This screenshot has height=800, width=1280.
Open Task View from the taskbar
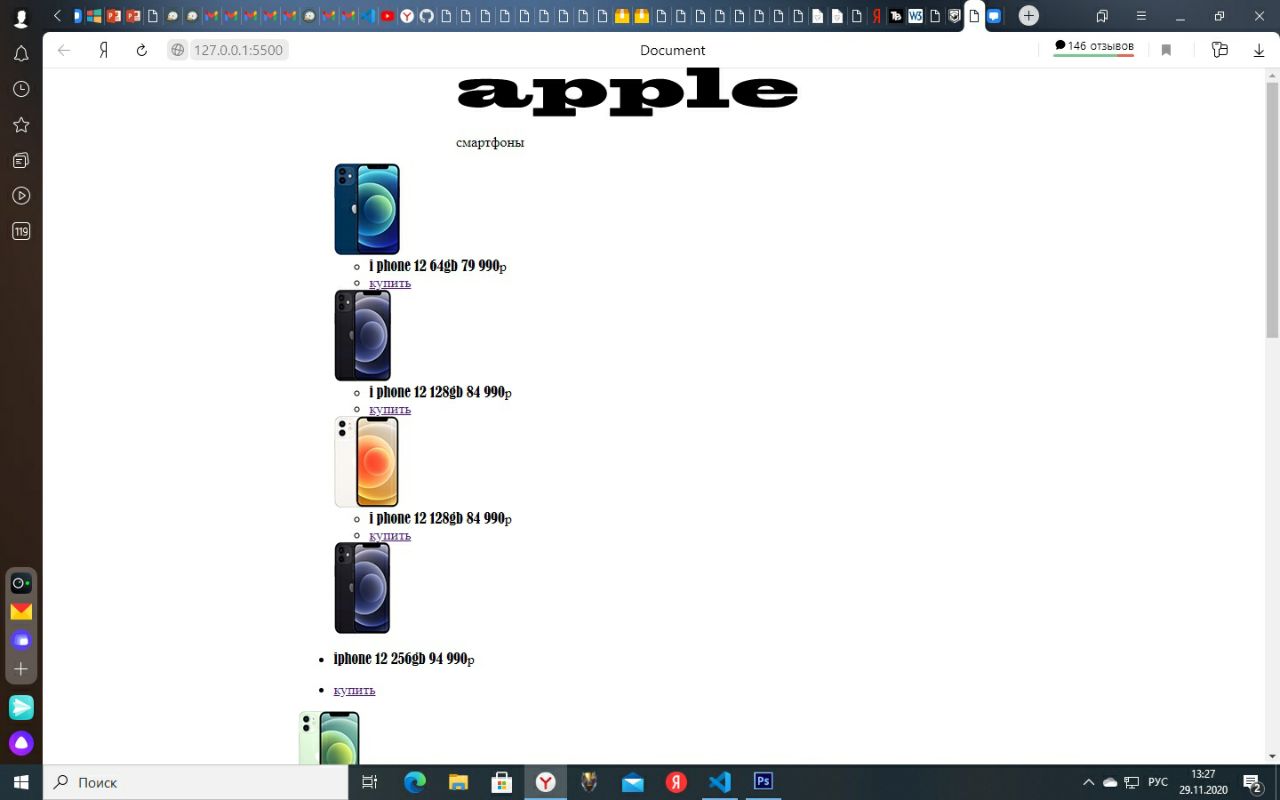[x=369, y=782]
